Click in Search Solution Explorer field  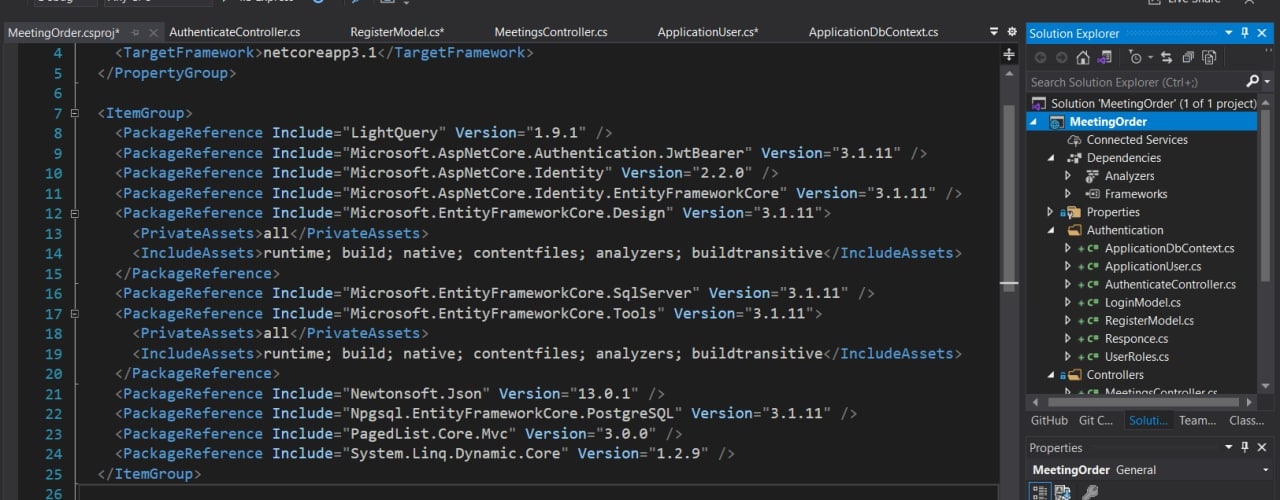click(x=1135, y=82)
